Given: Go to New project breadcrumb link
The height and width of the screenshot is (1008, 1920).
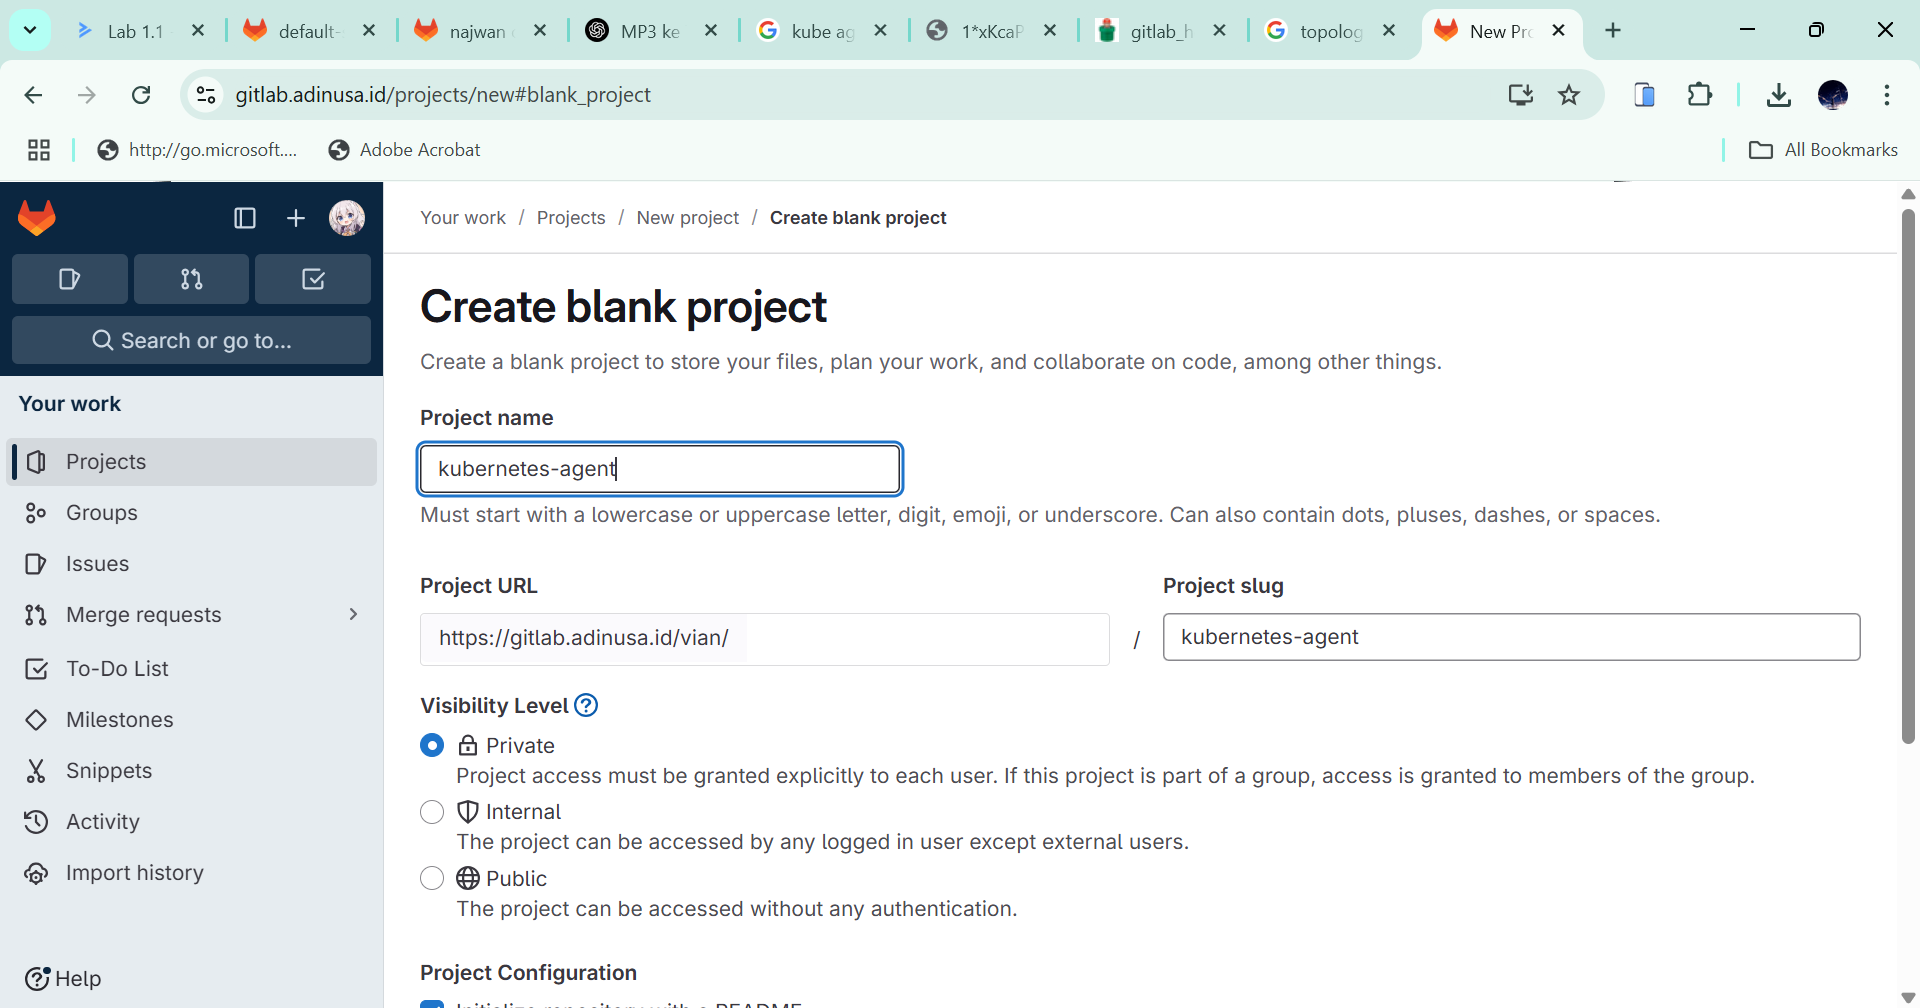Looking at the screenshot, I should [687, 218].
